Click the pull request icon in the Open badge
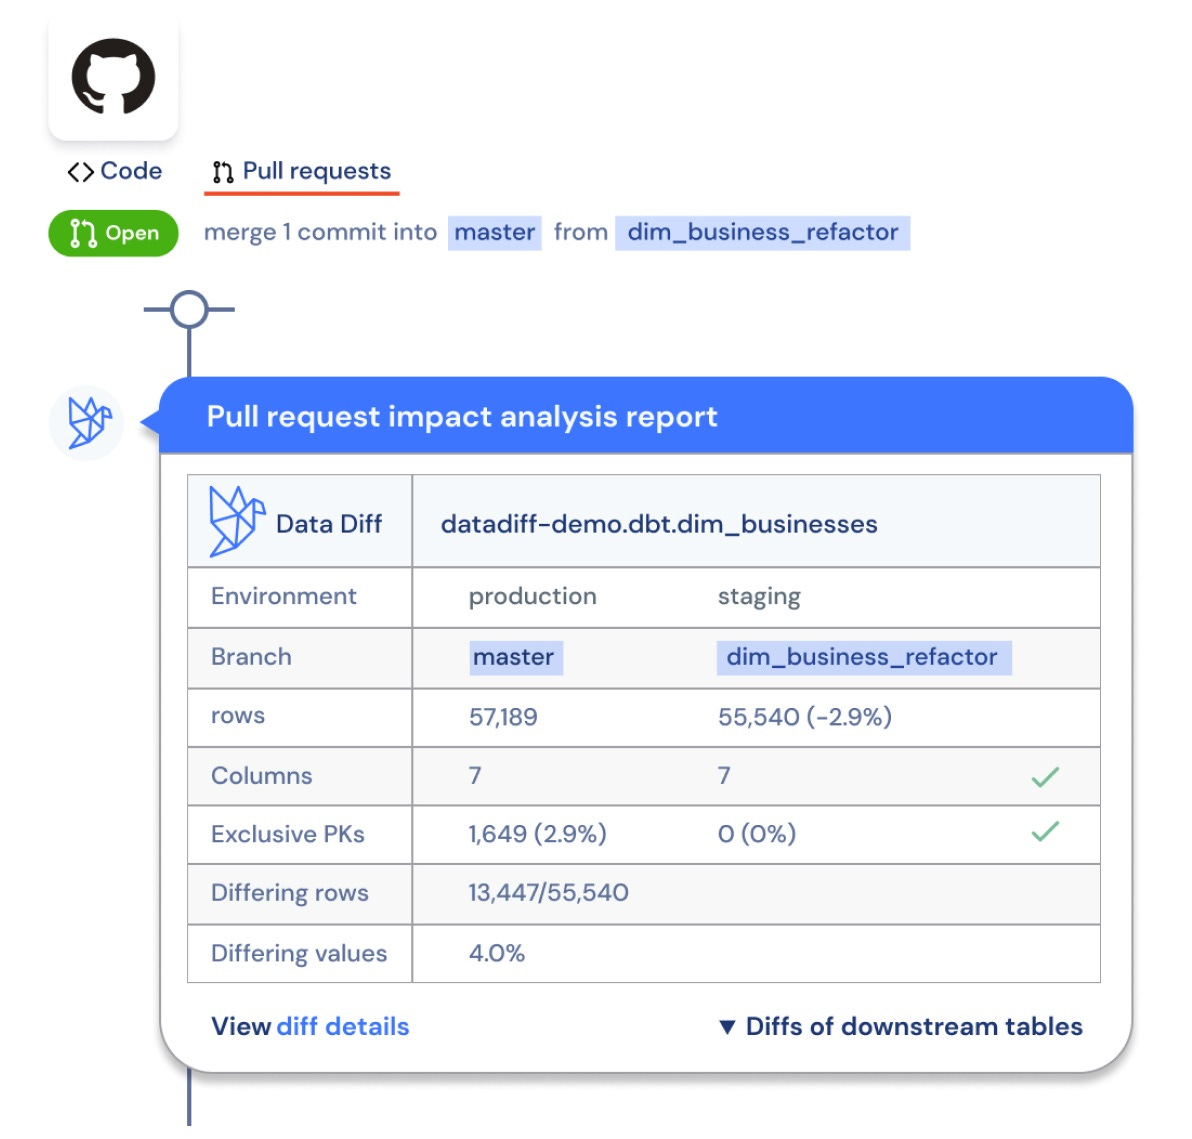The height and width of the screenshot is (1139, 1192). click(x=82, y=232)
